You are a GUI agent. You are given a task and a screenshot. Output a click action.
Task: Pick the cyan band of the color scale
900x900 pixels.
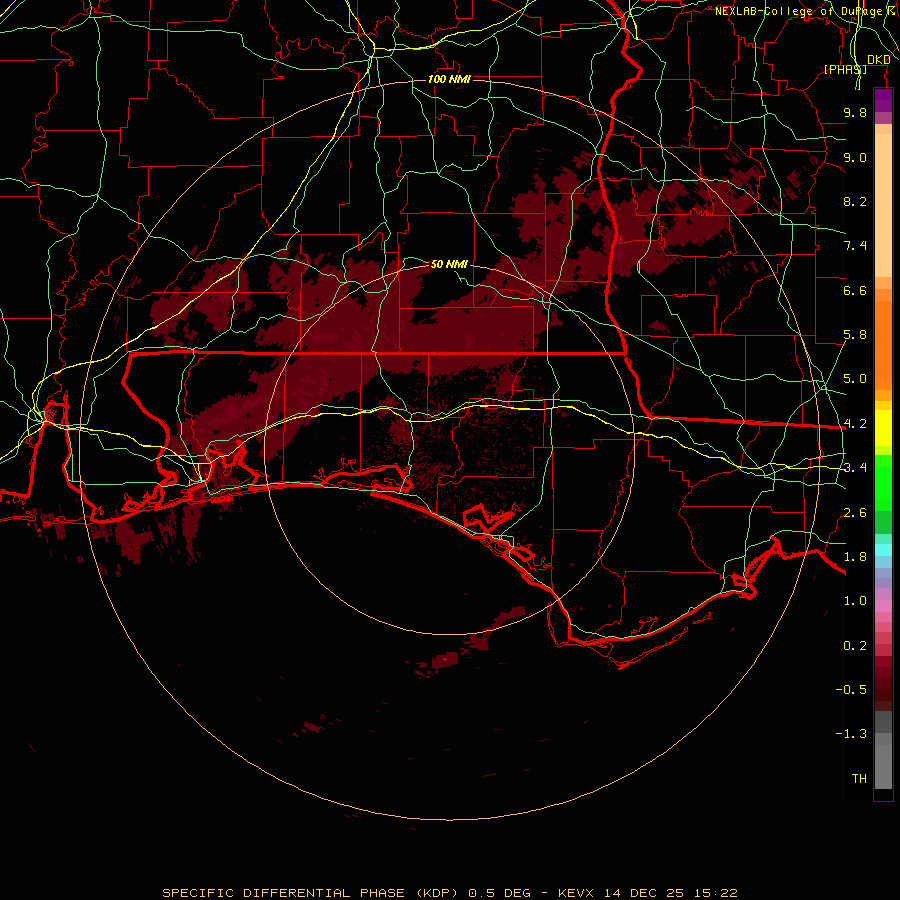coord(883,550)
